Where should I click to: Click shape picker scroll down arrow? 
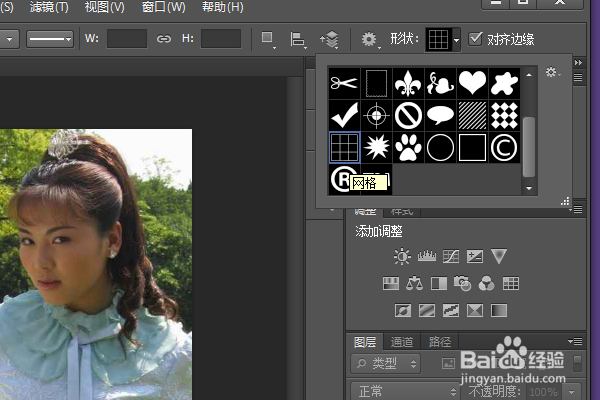click(529, 188)
